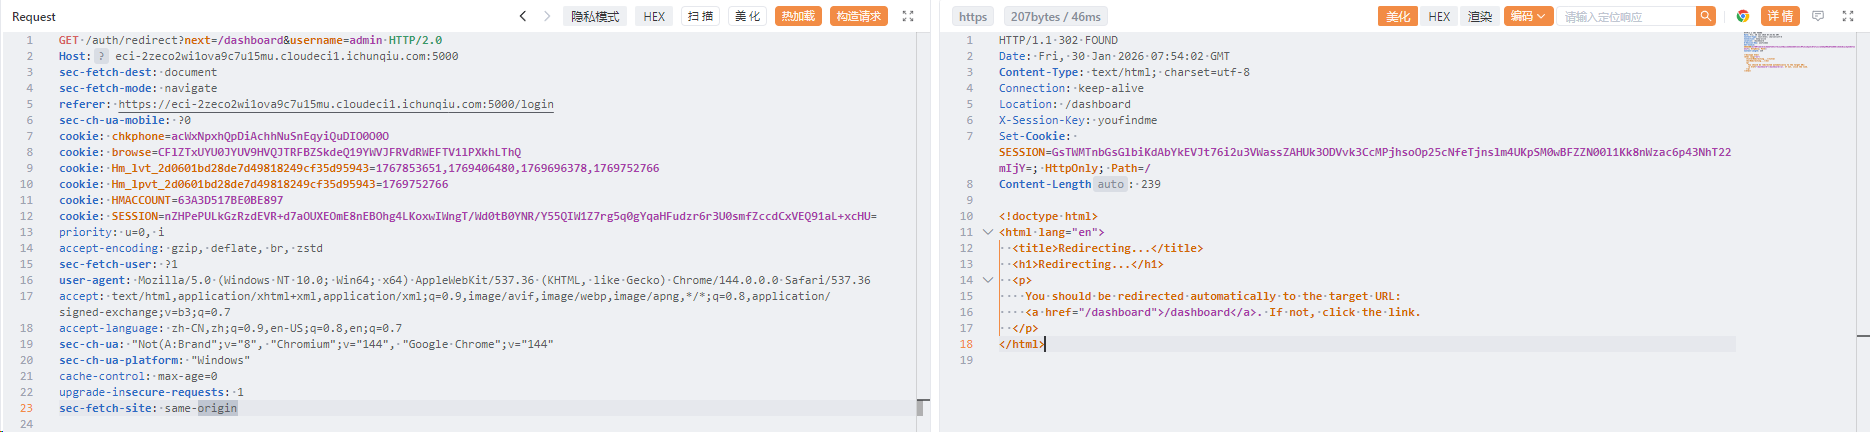Focus the 请输入定位响应 search field
The width and height of the screenshot is (1870, 432).
tap(1626, 16)
